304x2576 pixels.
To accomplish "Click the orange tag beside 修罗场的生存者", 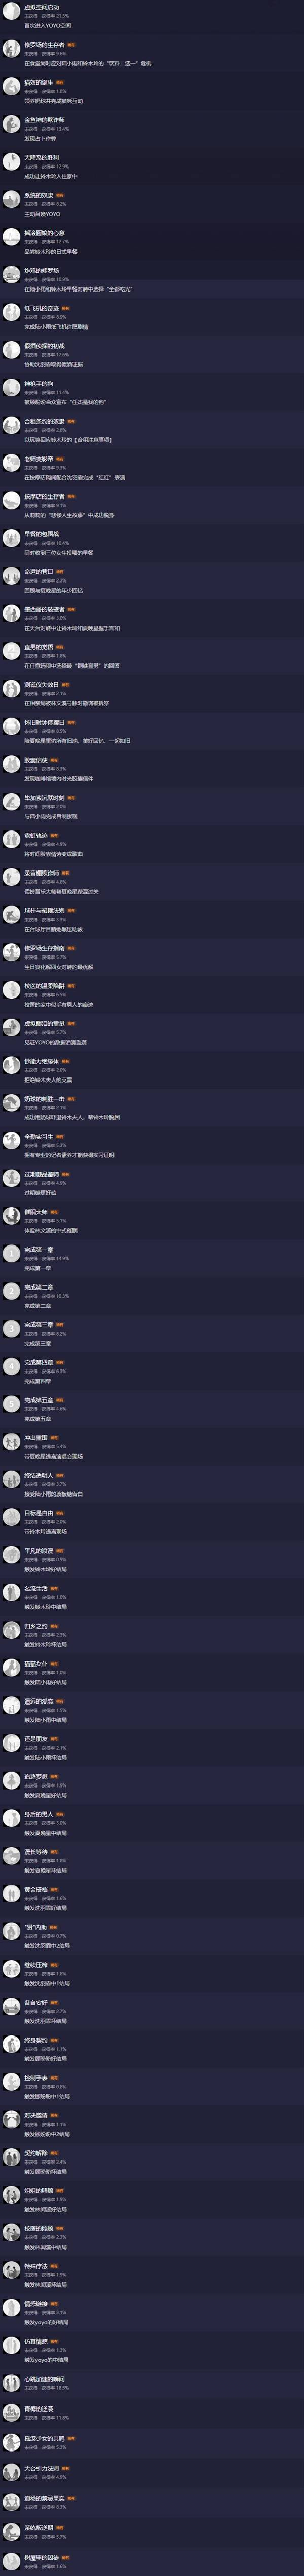I will click(x=71, y=44).
